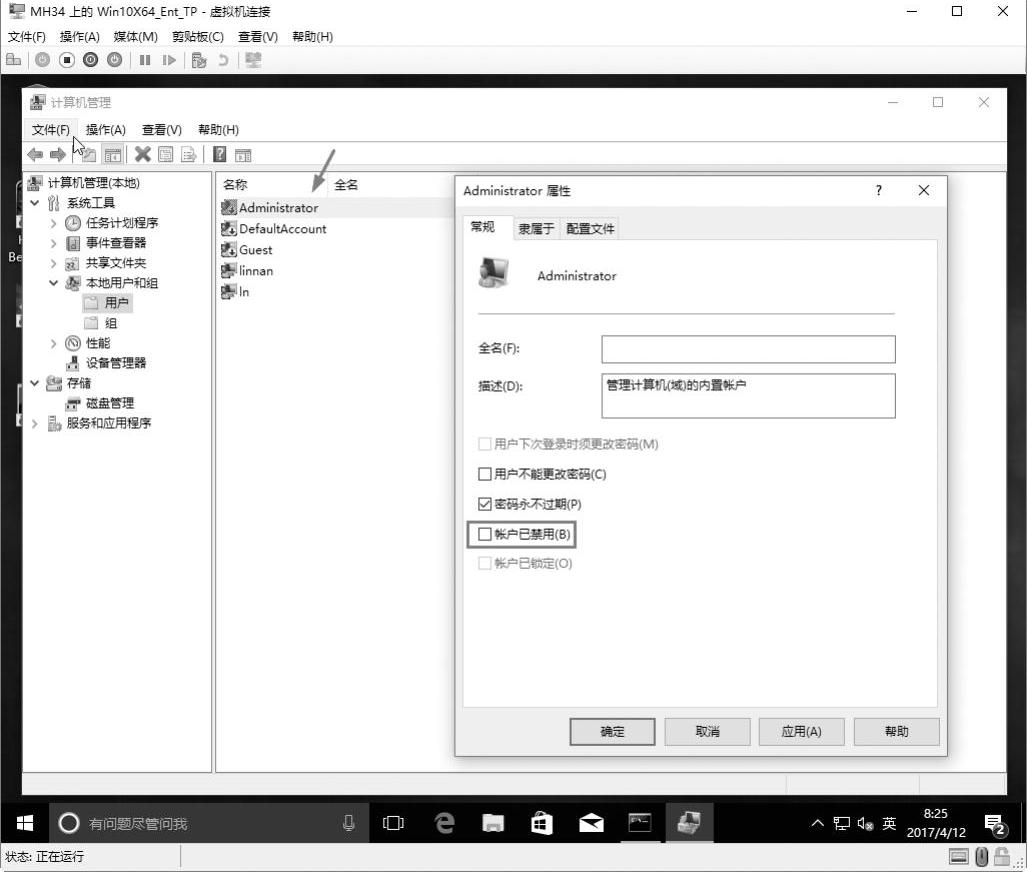
Task: Pause the virtual machine
Action: 145,60
